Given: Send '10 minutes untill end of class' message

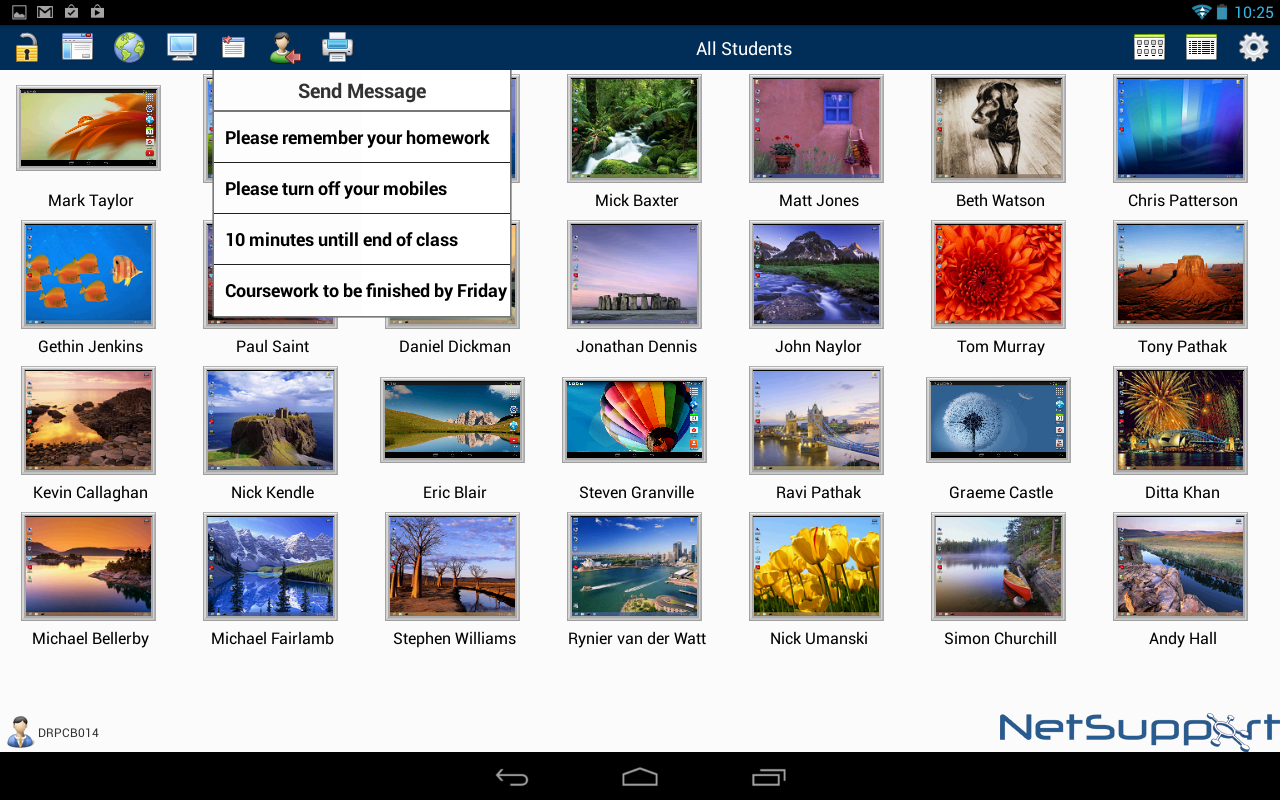Looking at the screenshot, I should pyautogui.click(x=362, y=240).
